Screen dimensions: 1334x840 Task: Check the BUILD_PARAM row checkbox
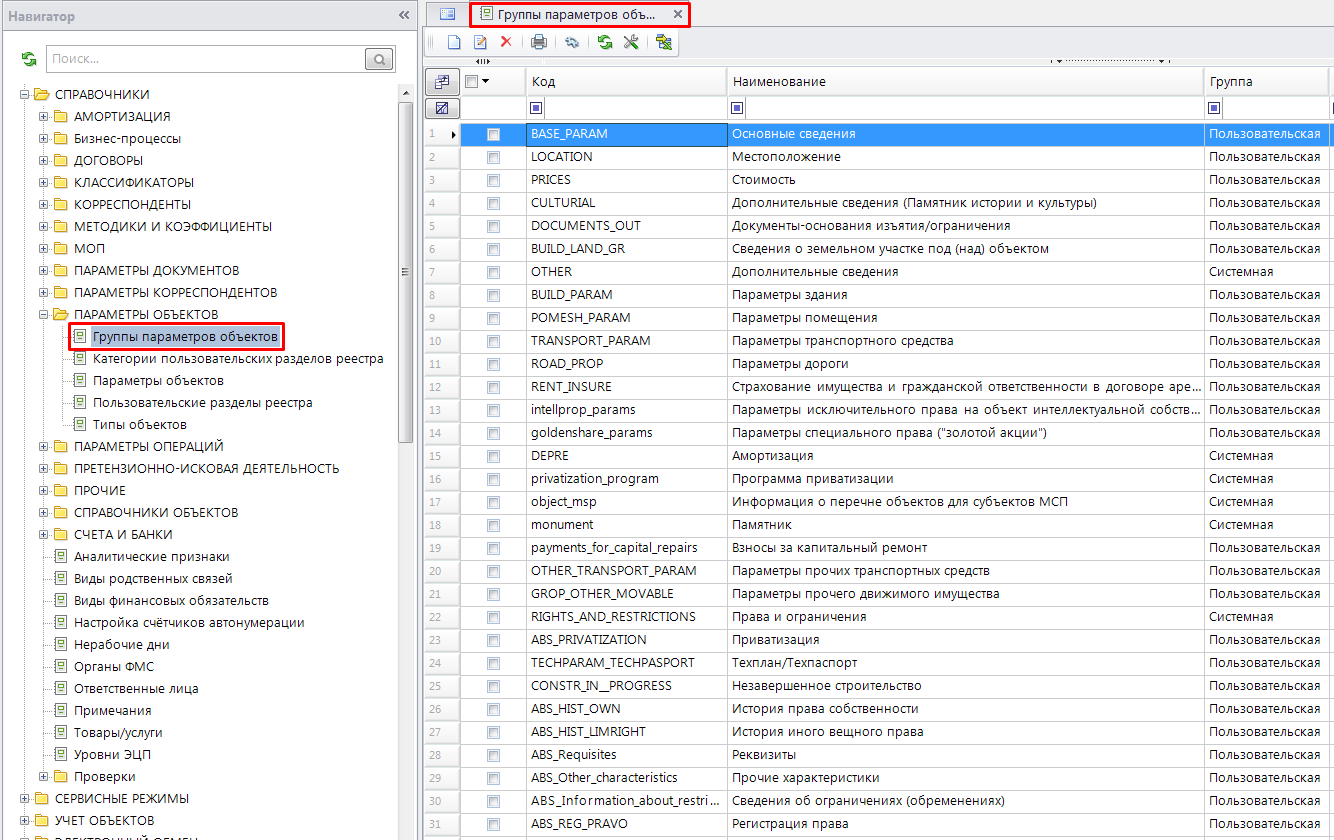[x=493, y=295]
